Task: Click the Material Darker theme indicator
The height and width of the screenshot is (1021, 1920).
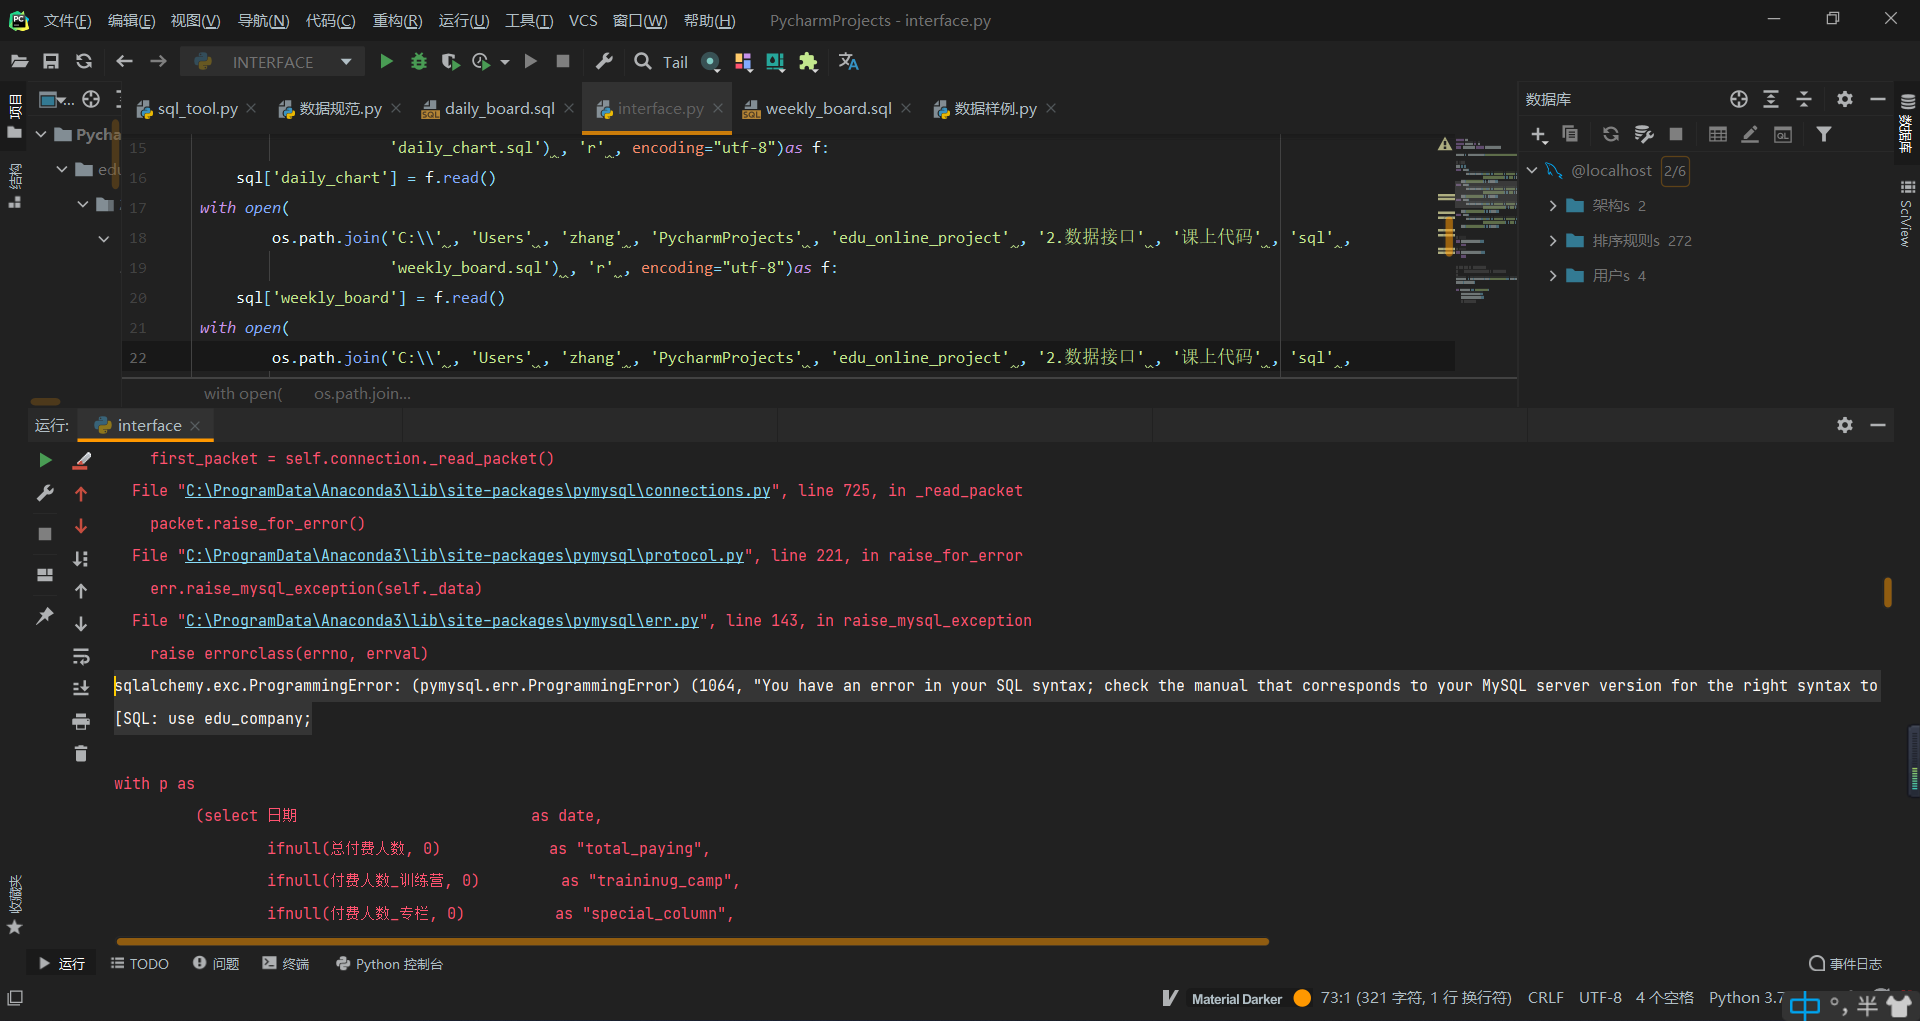Action: (x=1236, y=999)
